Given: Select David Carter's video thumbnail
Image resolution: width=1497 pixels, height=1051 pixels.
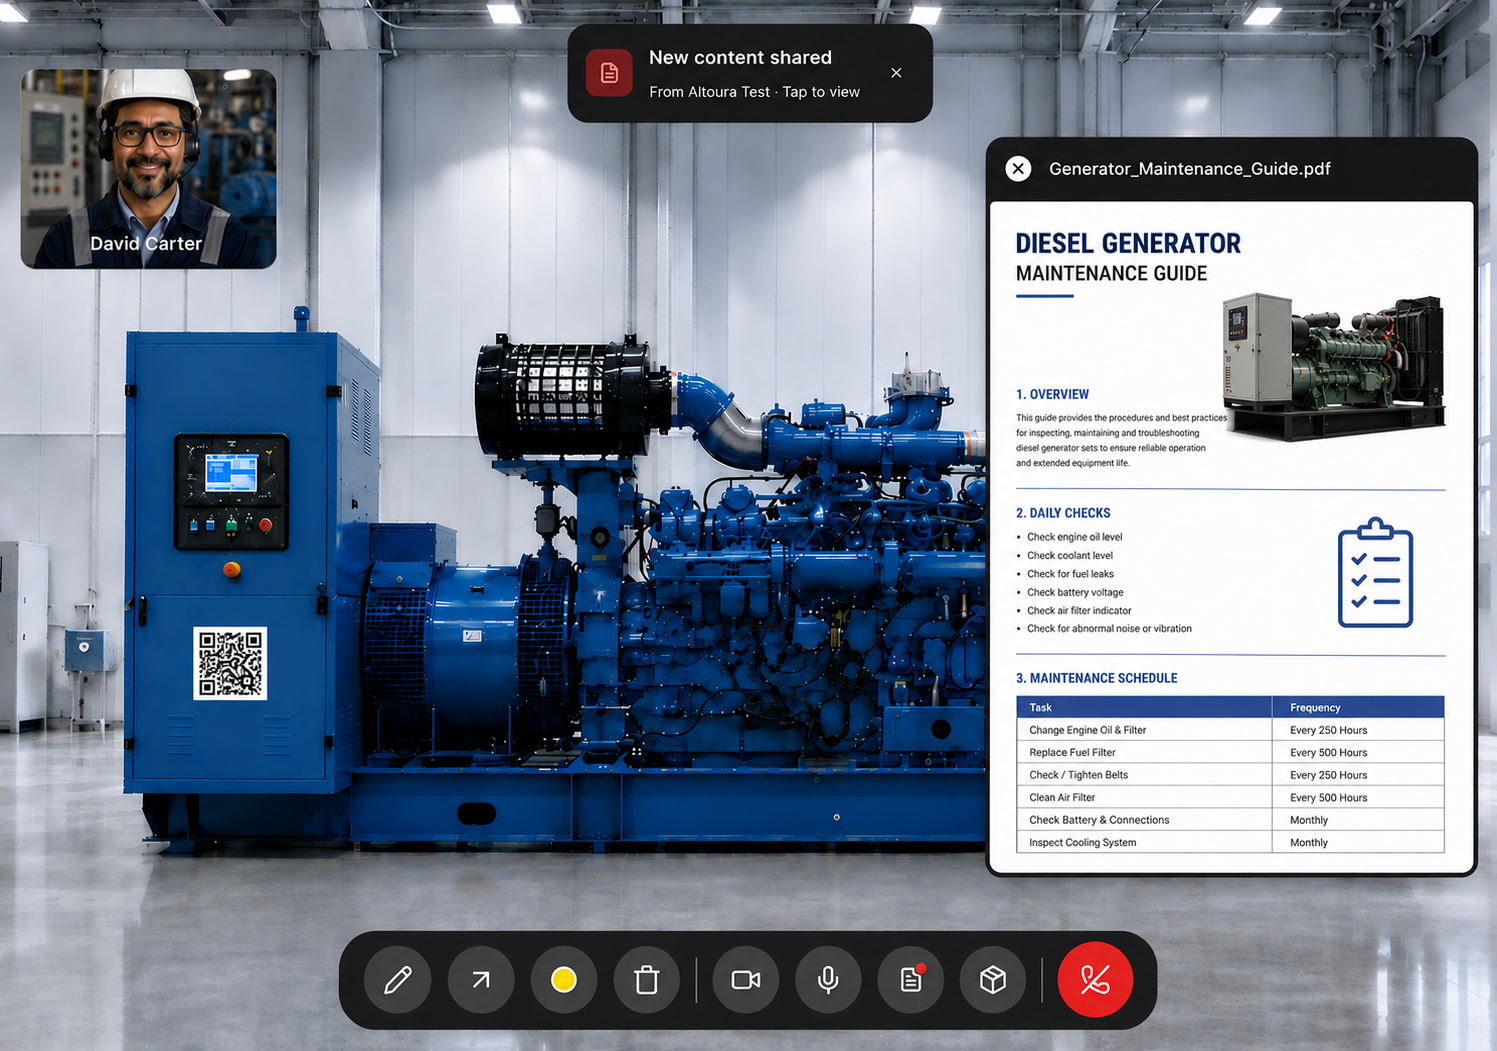Looking at the screenshot, I should [x=149, y=169].
